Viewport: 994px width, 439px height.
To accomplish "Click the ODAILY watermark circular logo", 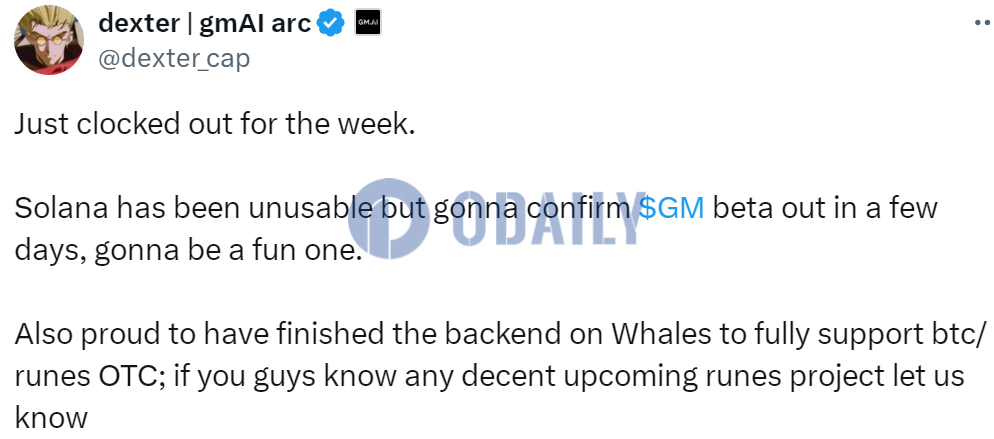I will tap(386, 219).
